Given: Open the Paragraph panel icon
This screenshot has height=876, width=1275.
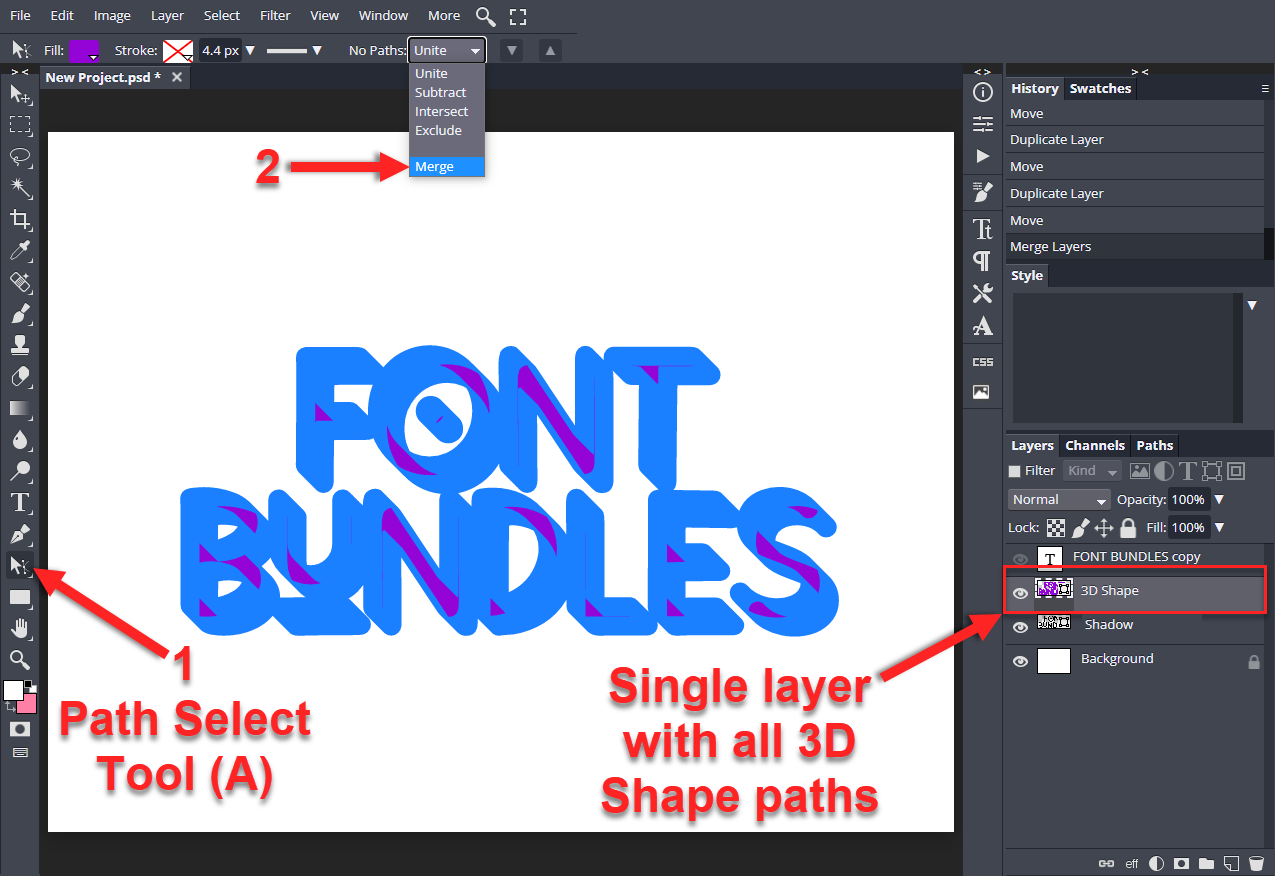Looking at the screenshot, I should coord(983,261).
